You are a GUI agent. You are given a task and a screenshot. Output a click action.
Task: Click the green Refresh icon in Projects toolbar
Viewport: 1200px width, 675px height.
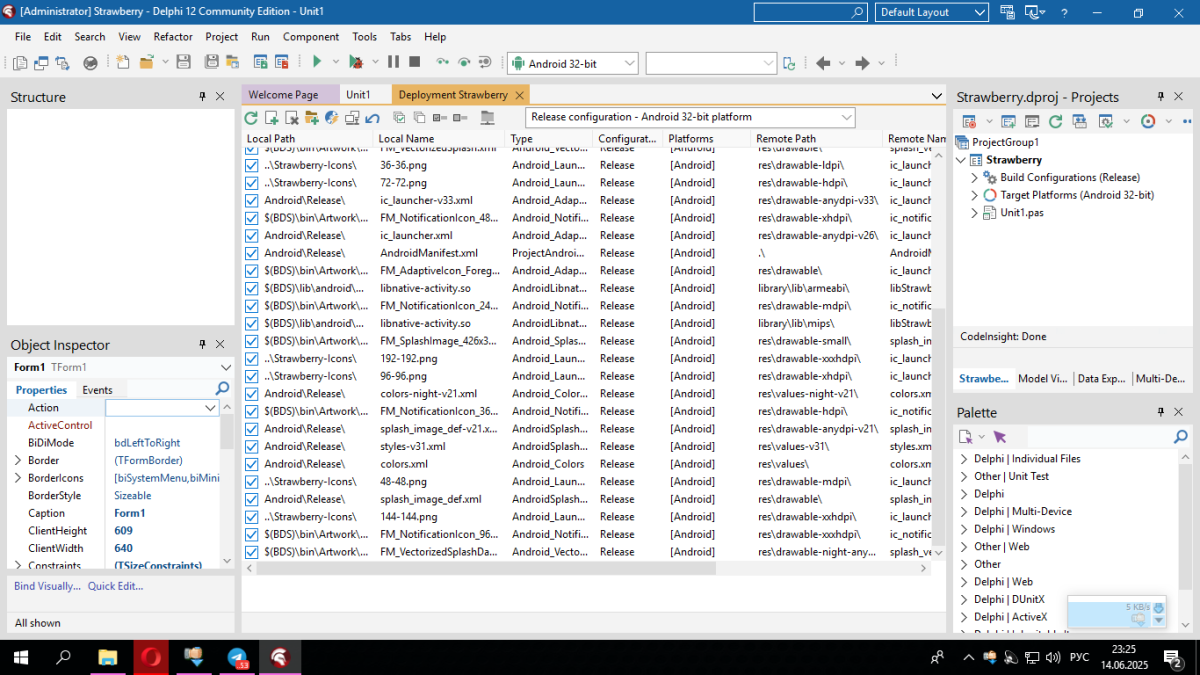click(x=1055, y=121)
